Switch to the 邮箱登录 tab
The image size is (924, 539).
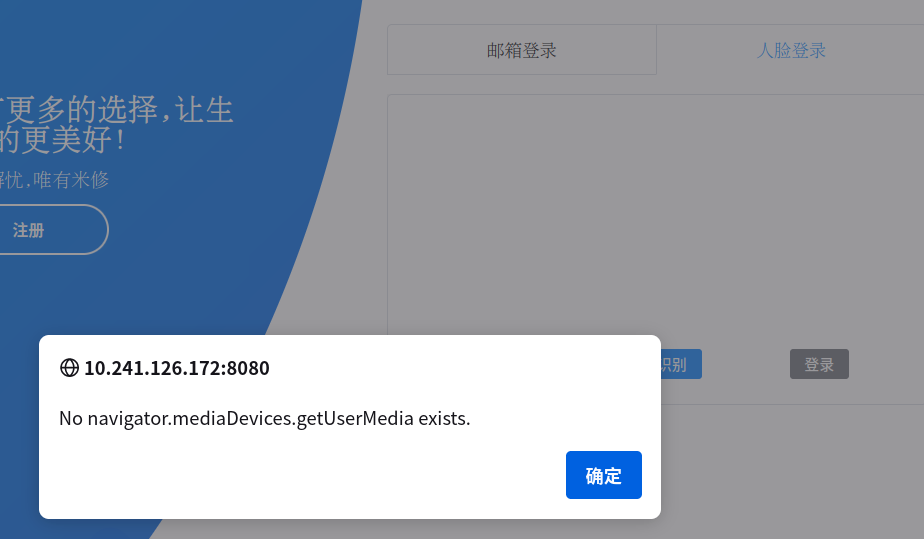(521, 50)
